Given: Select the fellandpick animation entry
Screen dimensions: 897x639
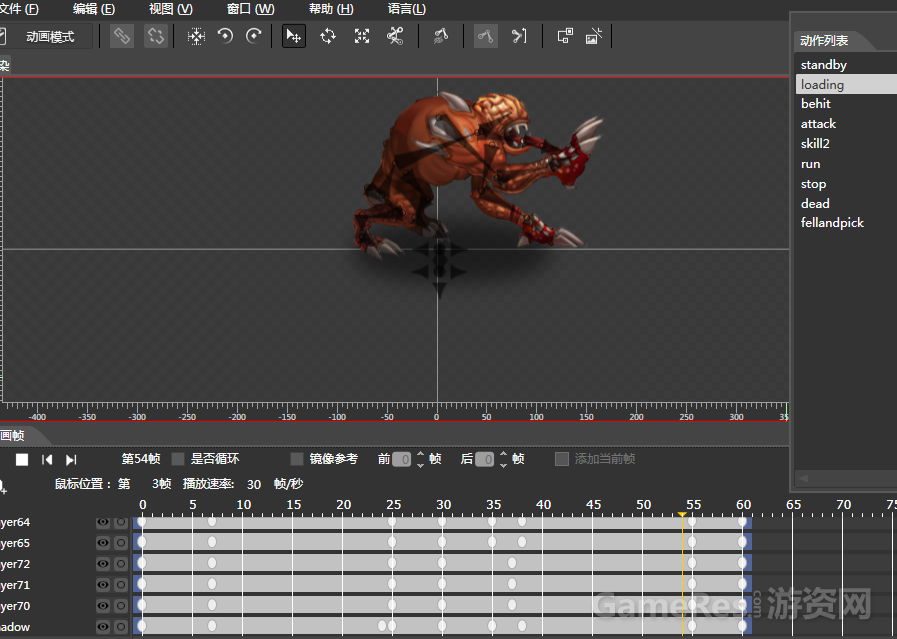Looking at the screenshot, I should pyautogui.click(x=832, y=223).
